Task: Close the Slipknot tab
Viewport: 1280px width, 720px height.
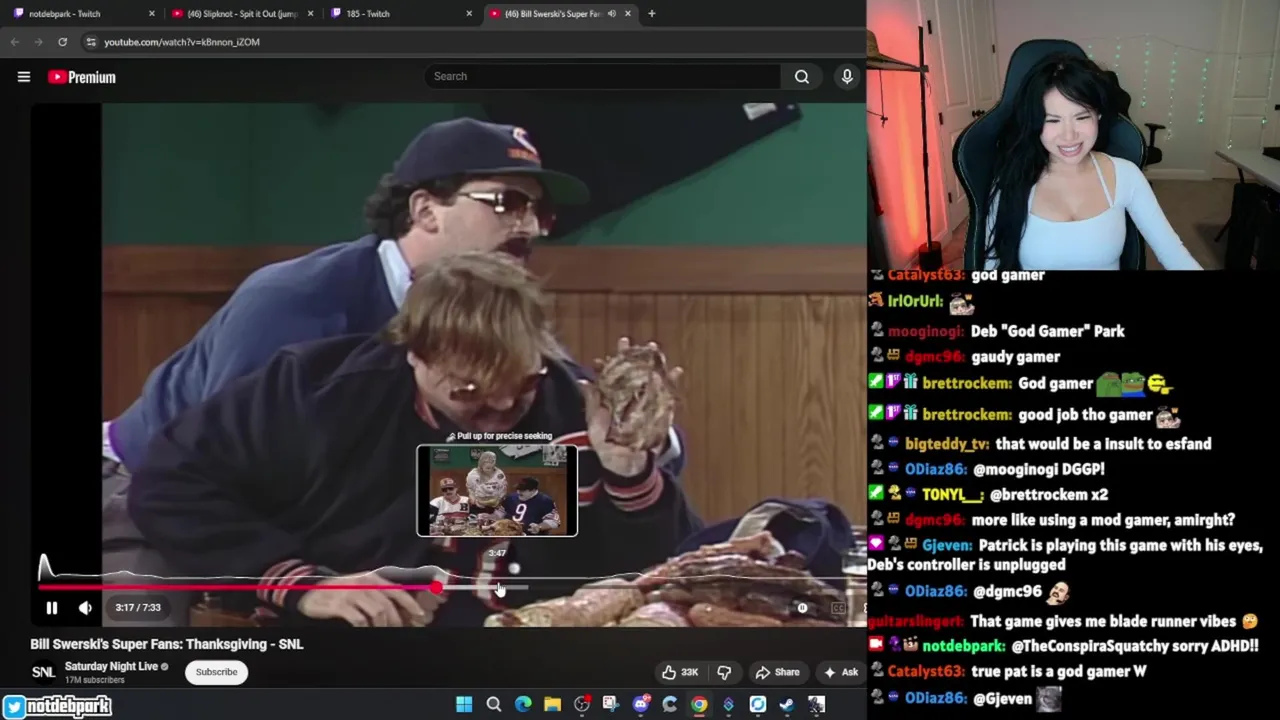Action: tap(310, 14)
